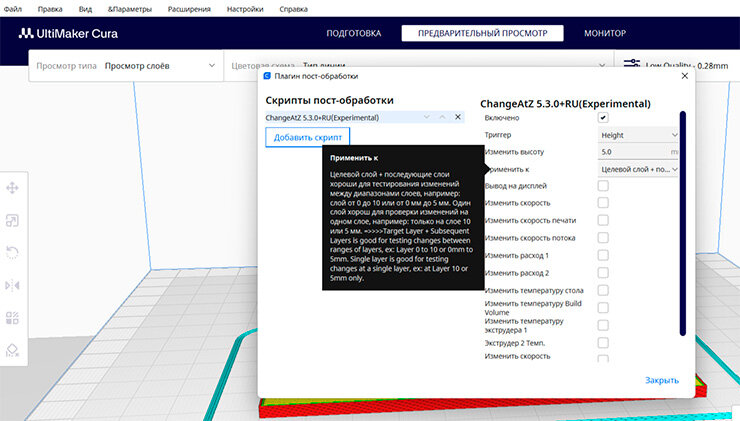The height and width of the screenshot is (421, 740).
Task: Click the plugin dialog title icon
Action: coord(267,76)
